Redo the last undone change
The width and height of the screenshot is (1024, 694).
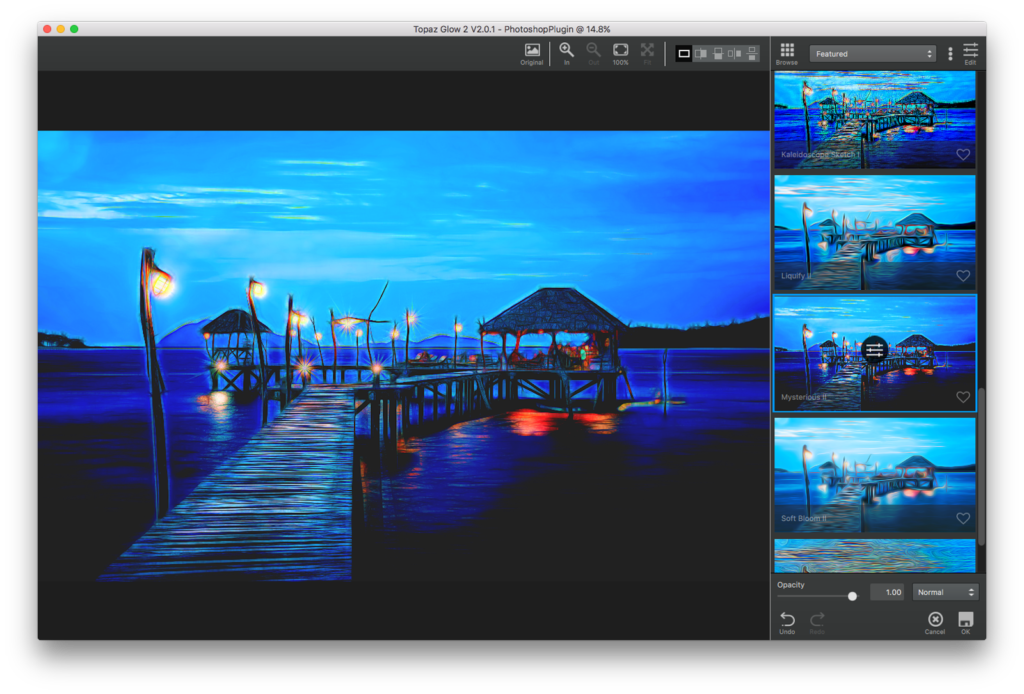click(x=817, y=622)
